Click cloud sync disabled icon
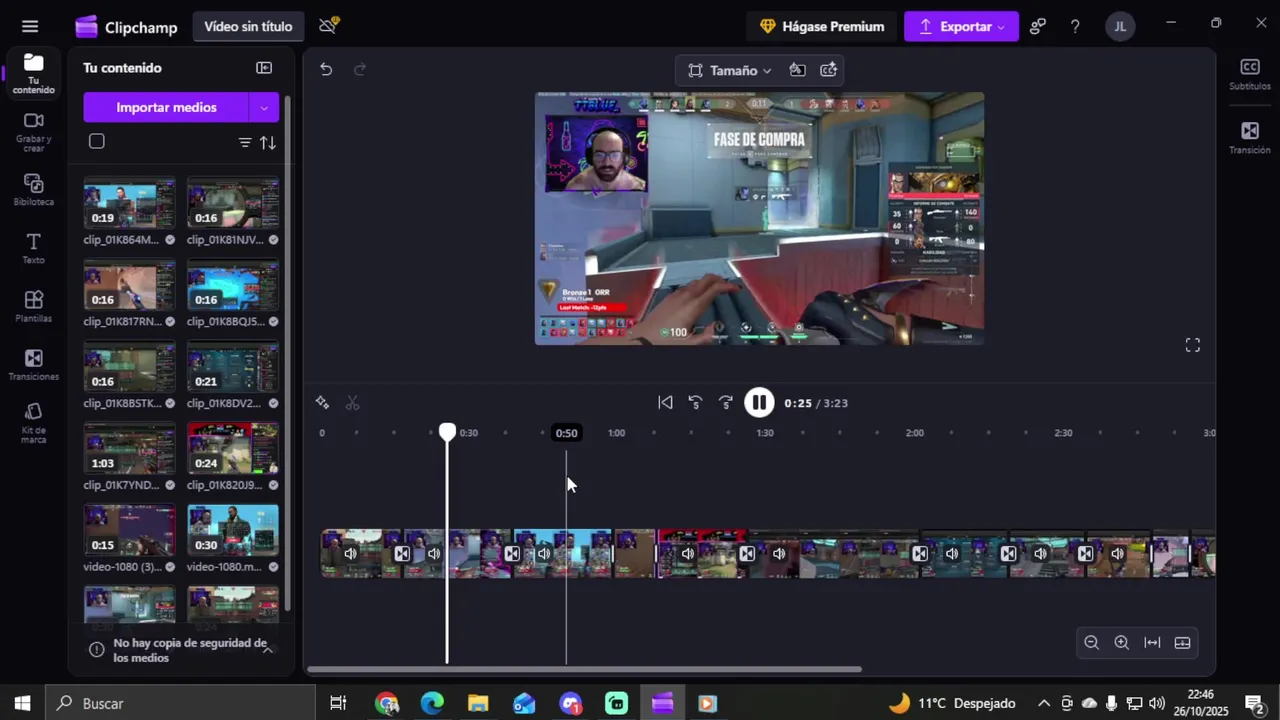Viewport: 1280px width, 720px height. [328, 26]
